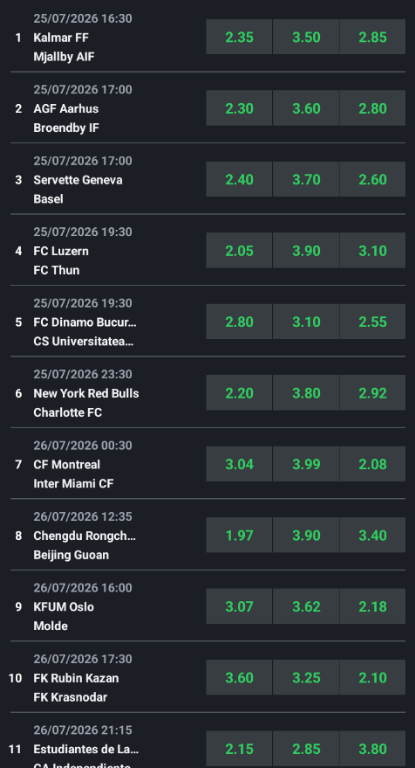
Task: Select 2.35 home odds for Kalmar FF
Action: 239,37
